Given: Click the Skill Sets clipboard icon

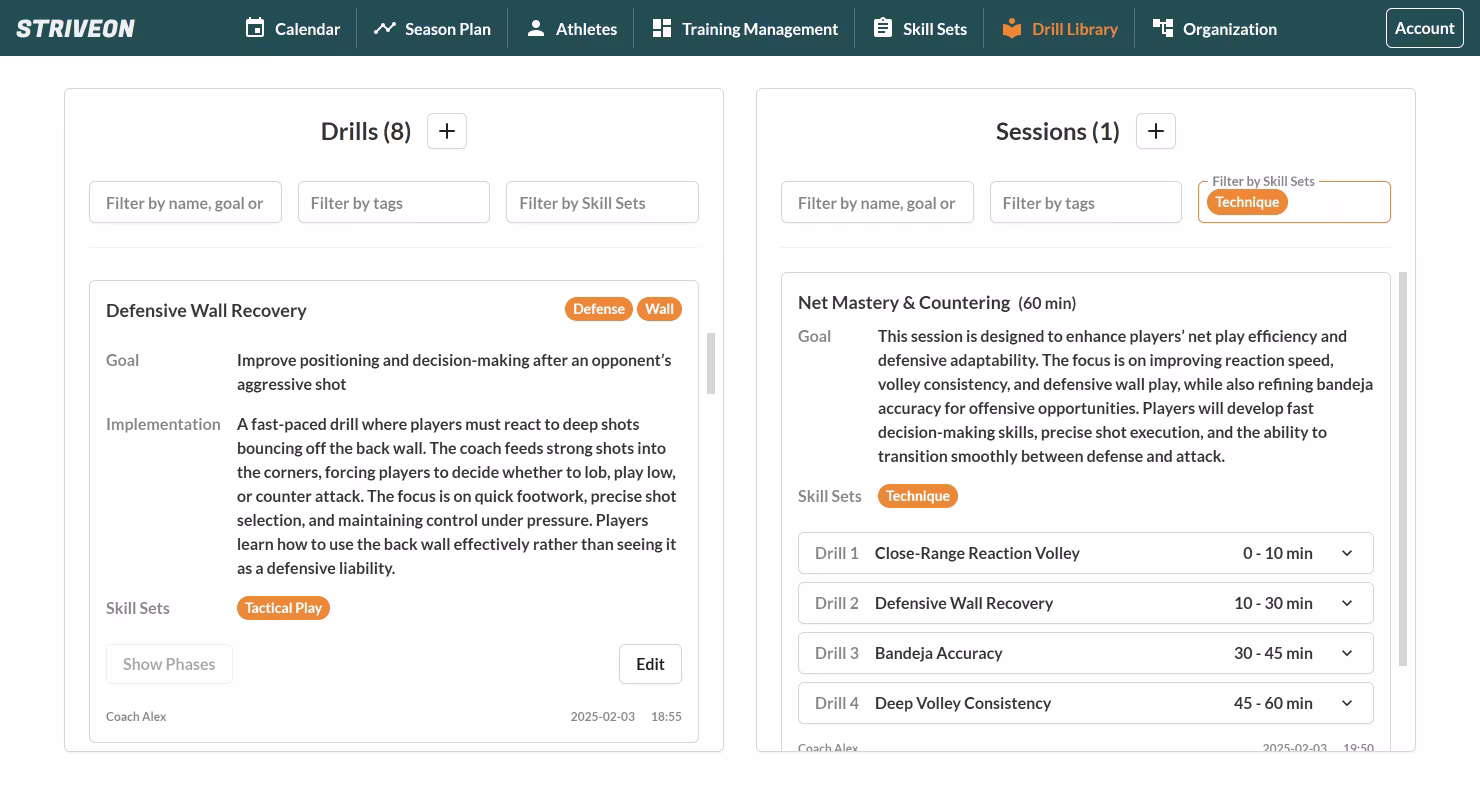Looking at the screenshot, I should [882, 28].
